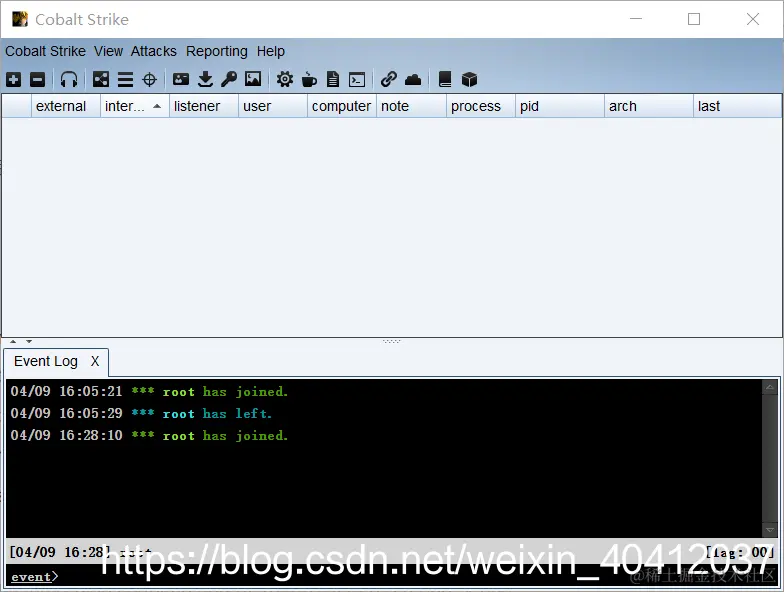The height and width of the screenshot is (592, 784).
Task: Sort by the internal column header
Action: pyautogui.click(x=135, y=106)
